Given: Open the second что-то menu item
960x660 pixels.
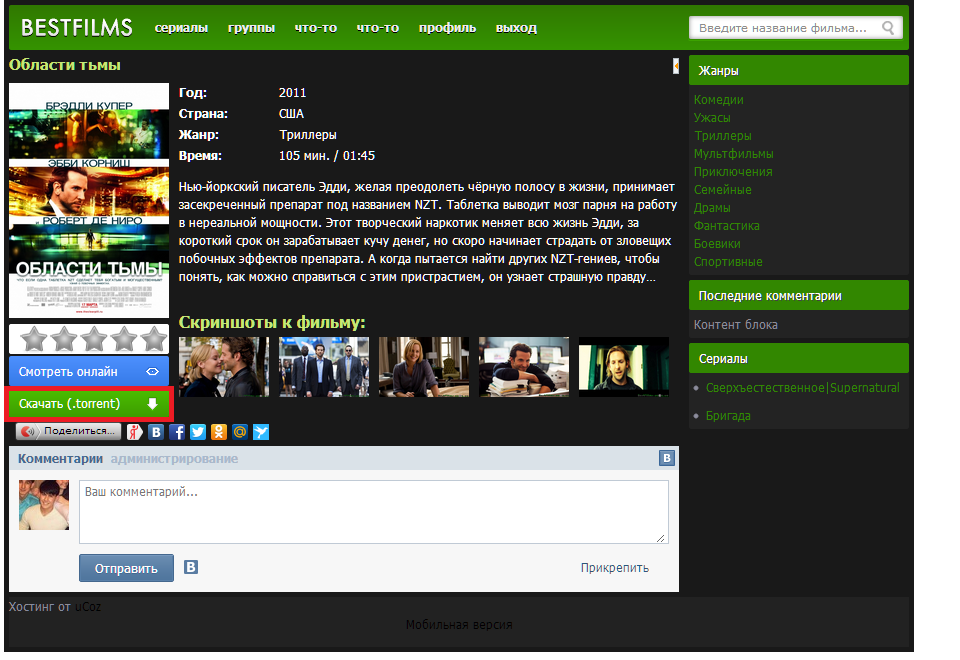Looking at the screenshot, I should pyautogui.click(x=378, y=28).
